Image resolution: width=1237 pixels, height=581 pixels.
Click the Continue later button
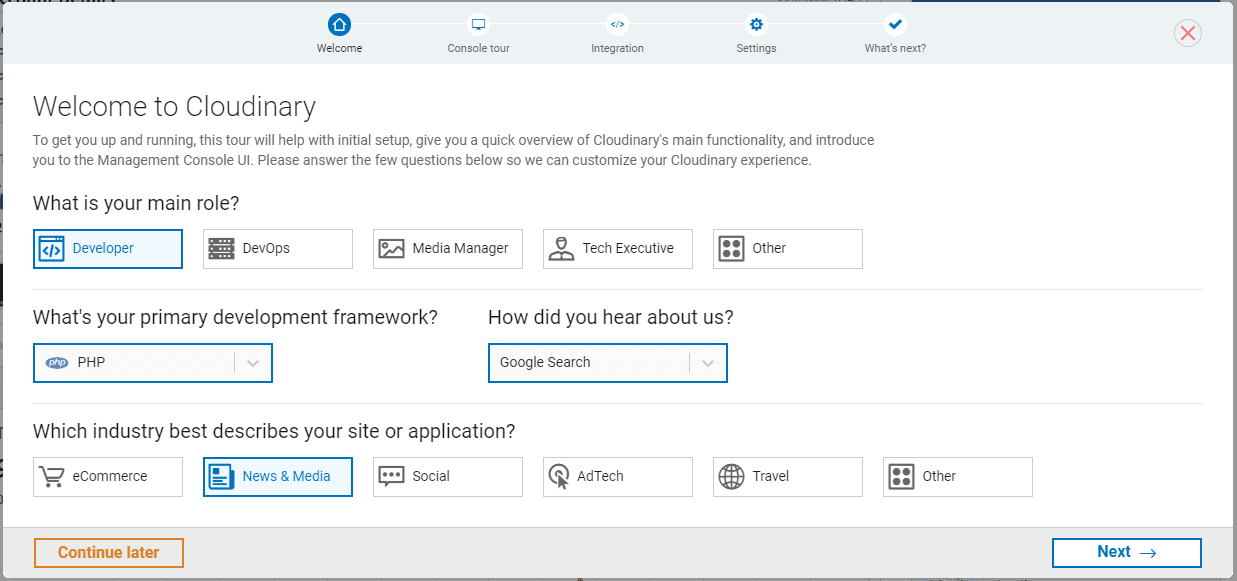pos(109,553)
